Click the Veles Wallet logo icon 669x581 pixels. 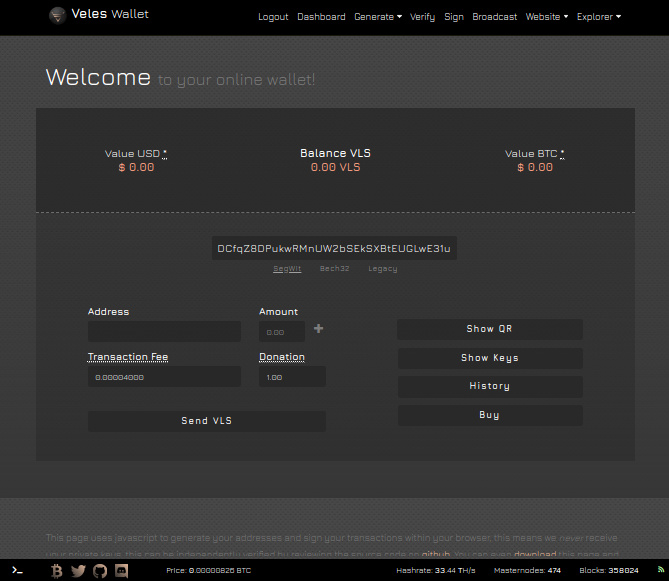point(57,16)
